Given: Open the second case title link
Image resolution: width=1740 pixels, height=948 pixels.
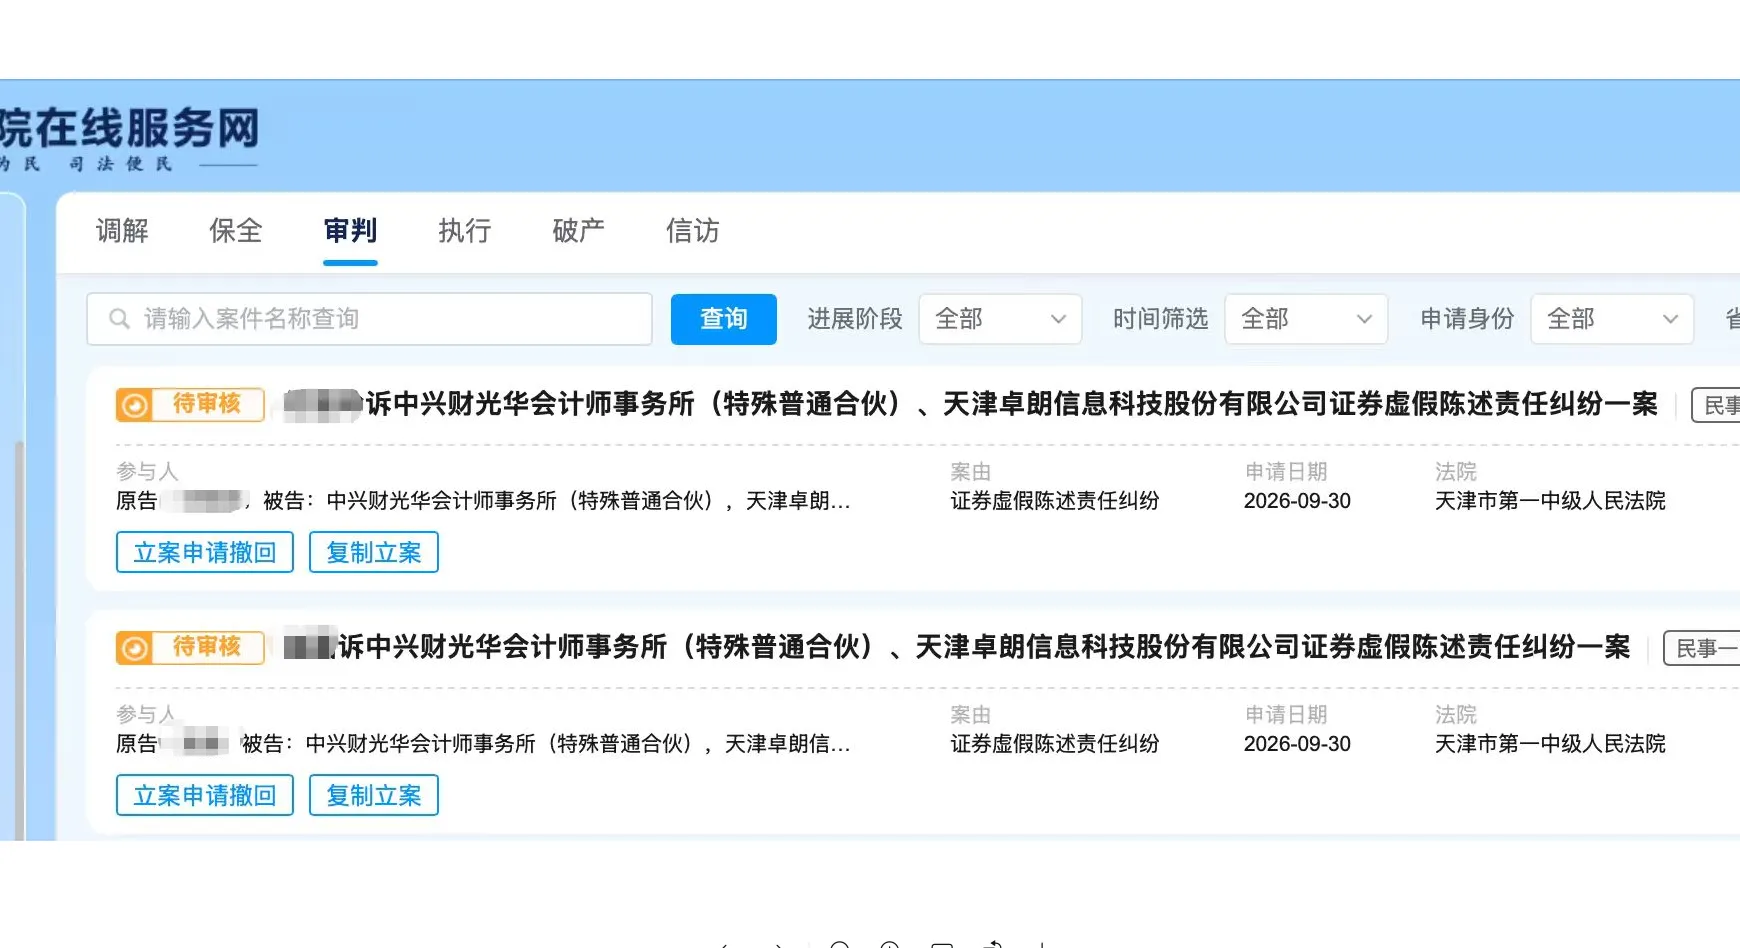Looking at the screenshot, I should [957, 647].
